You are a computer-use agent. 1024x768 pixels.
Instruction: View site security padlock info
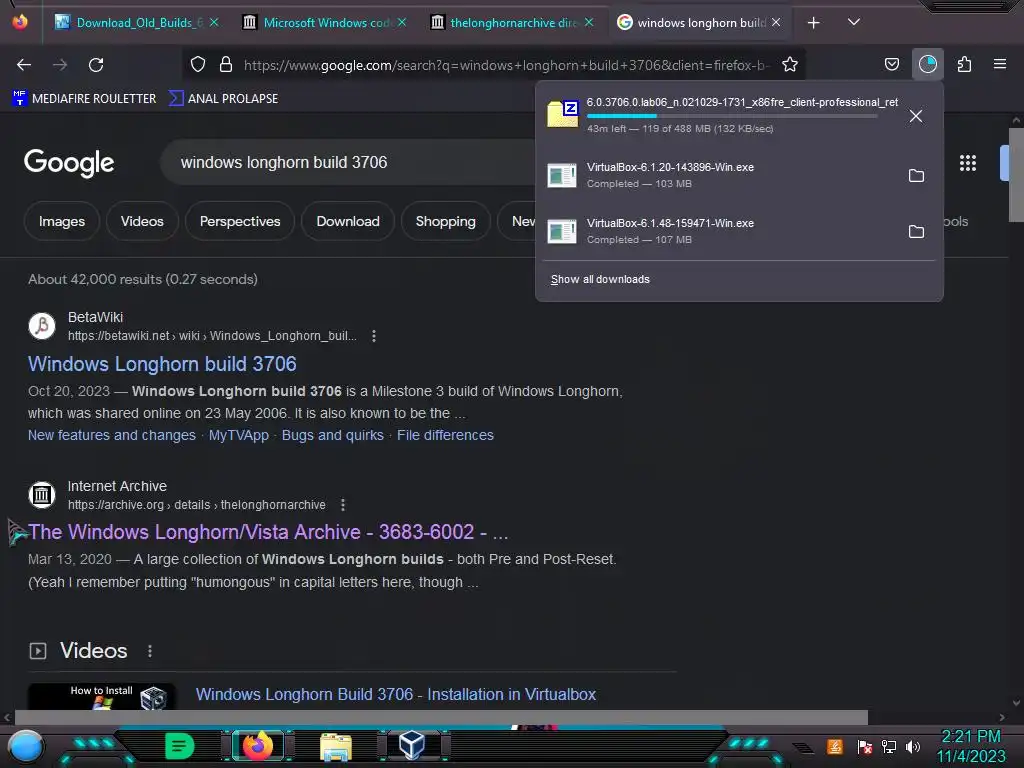226,65
